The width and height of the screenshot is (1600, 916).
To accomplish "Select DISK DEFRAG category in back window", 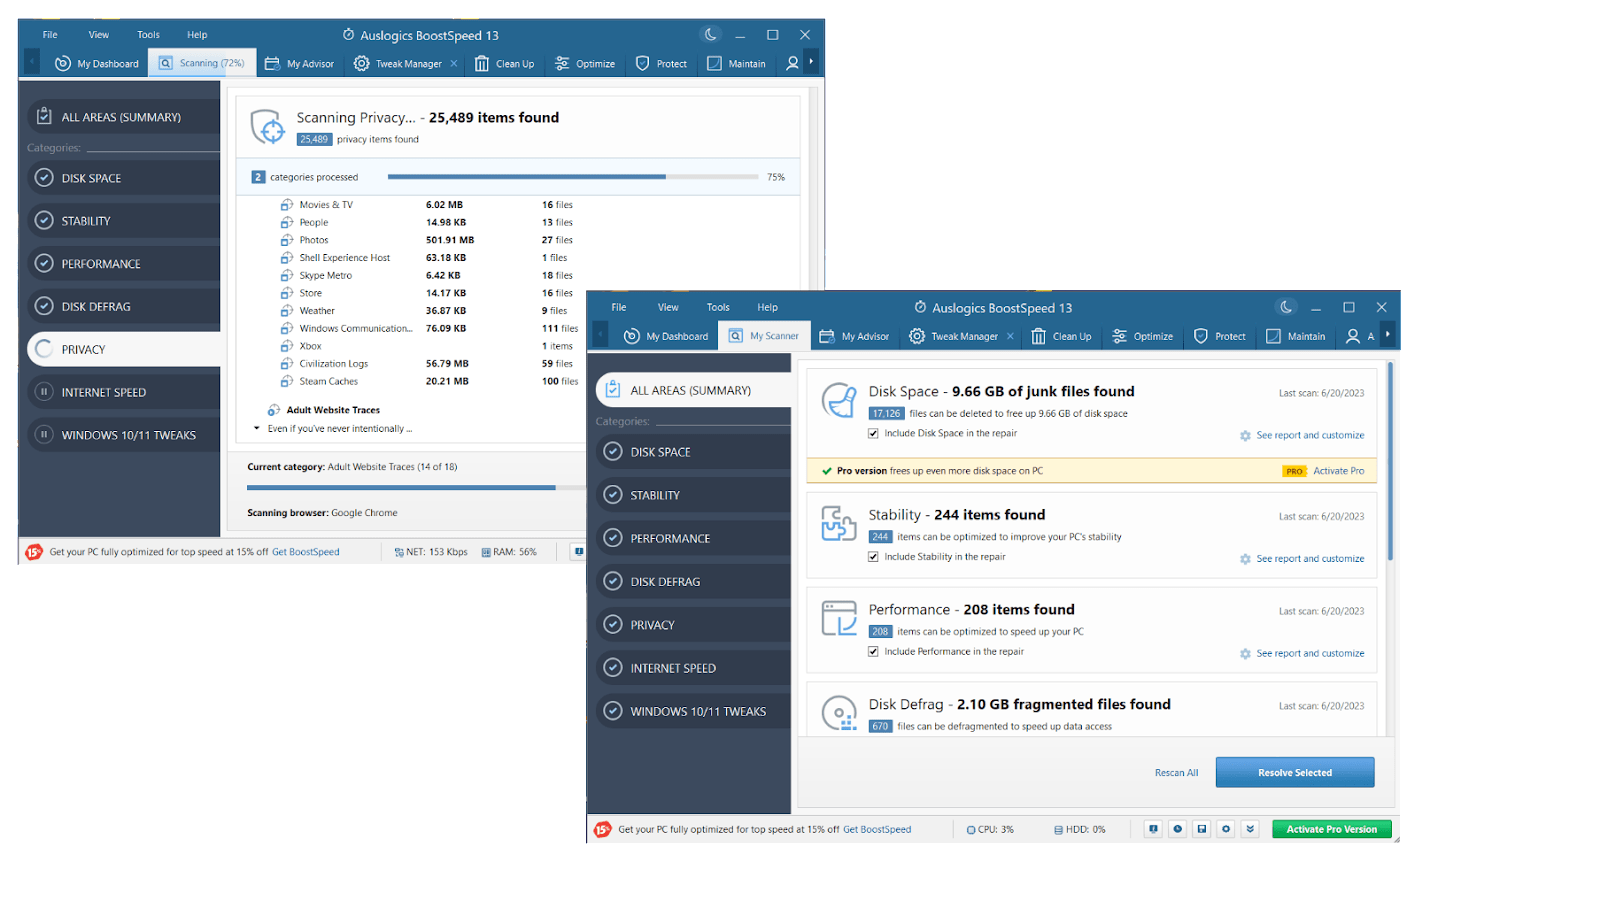I will pyautogui.click(x=124, y=307).
